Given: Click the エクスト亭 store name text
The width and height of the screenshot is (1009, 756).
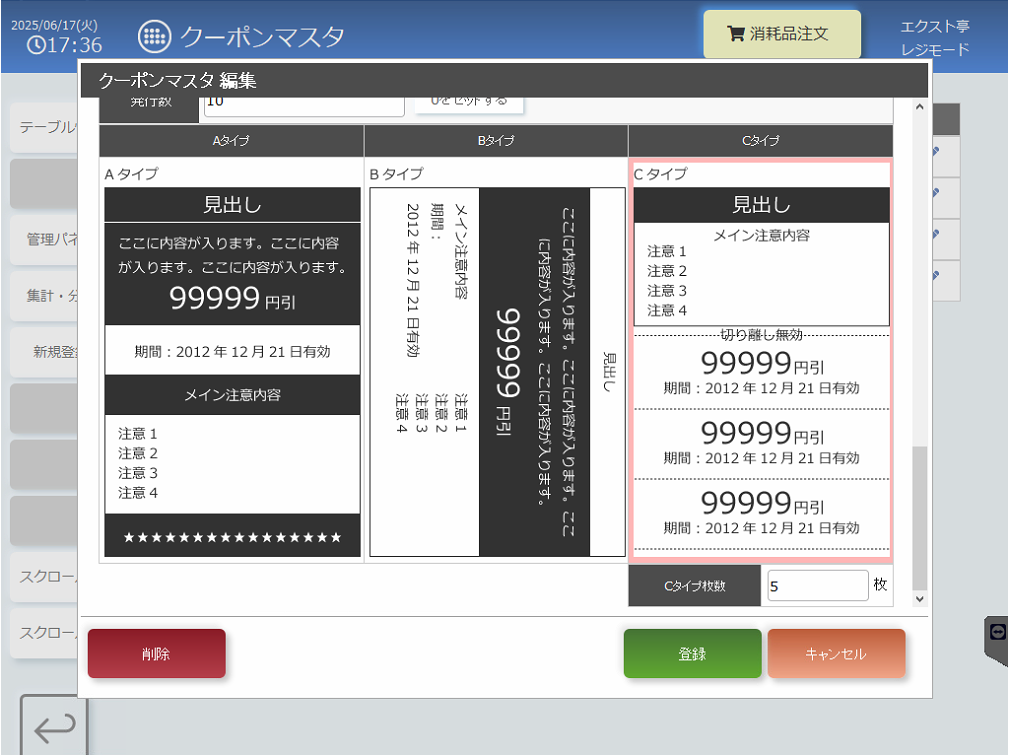Looking at the screenshot, I should click(934, 26).
